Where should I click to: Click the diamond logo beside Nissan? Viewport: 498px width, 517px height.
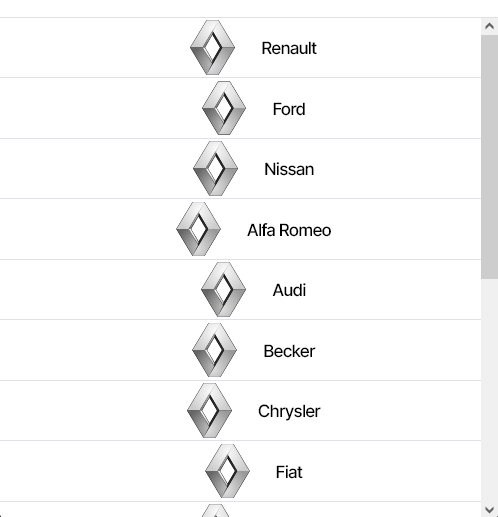tap(215, 168)
